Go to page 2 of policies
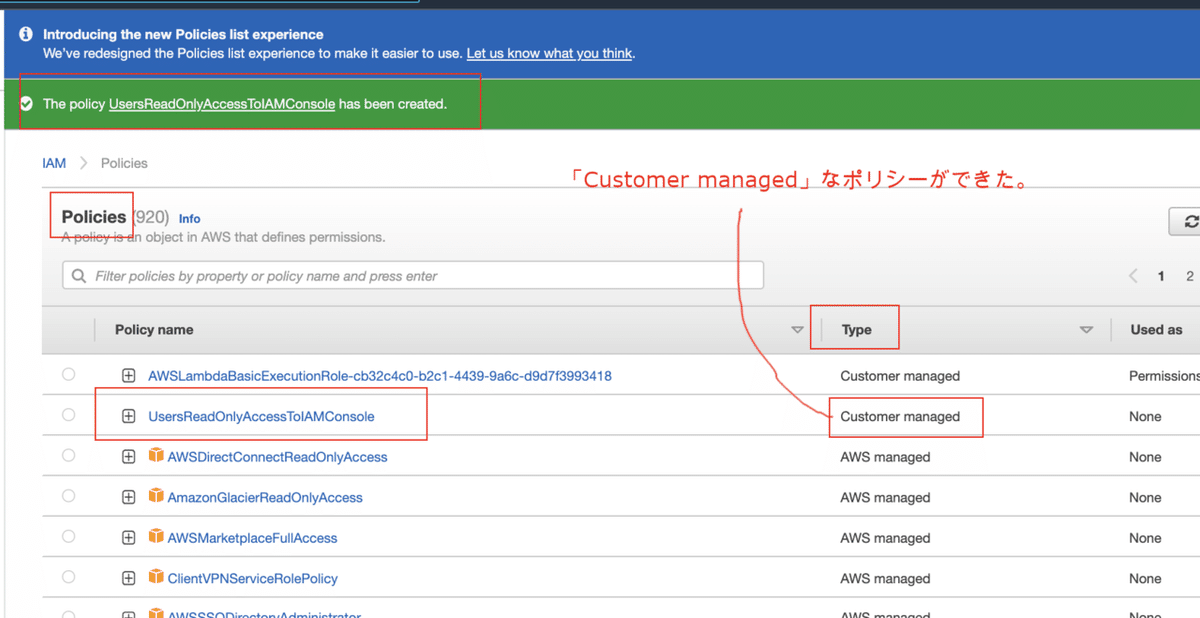1200x618 pixels. tap(1190, 276)
